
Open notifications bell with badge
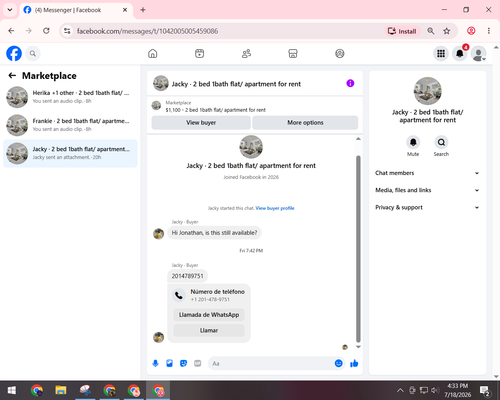(x=460, y=53)
